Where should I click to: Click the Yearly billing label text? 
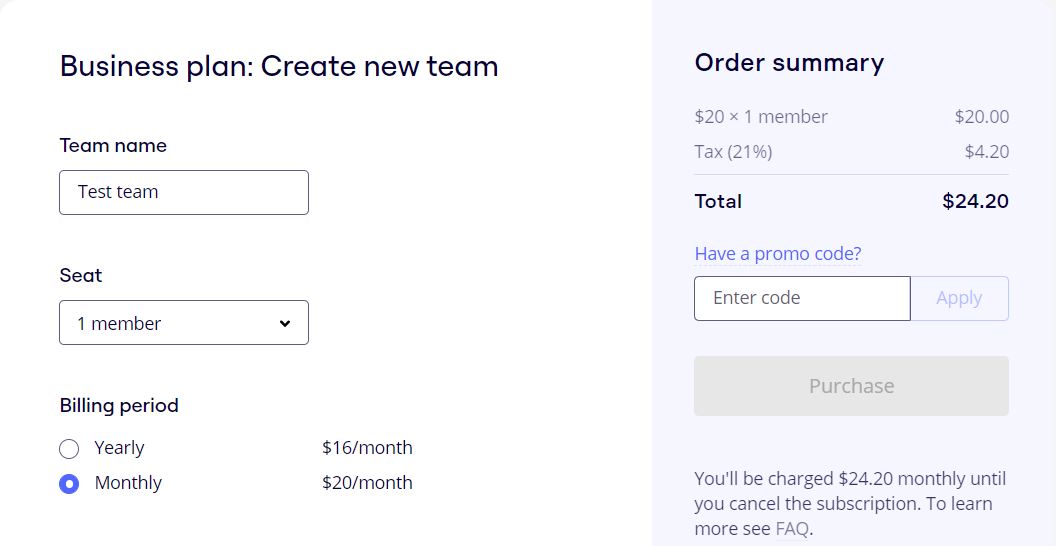[119, 448]
